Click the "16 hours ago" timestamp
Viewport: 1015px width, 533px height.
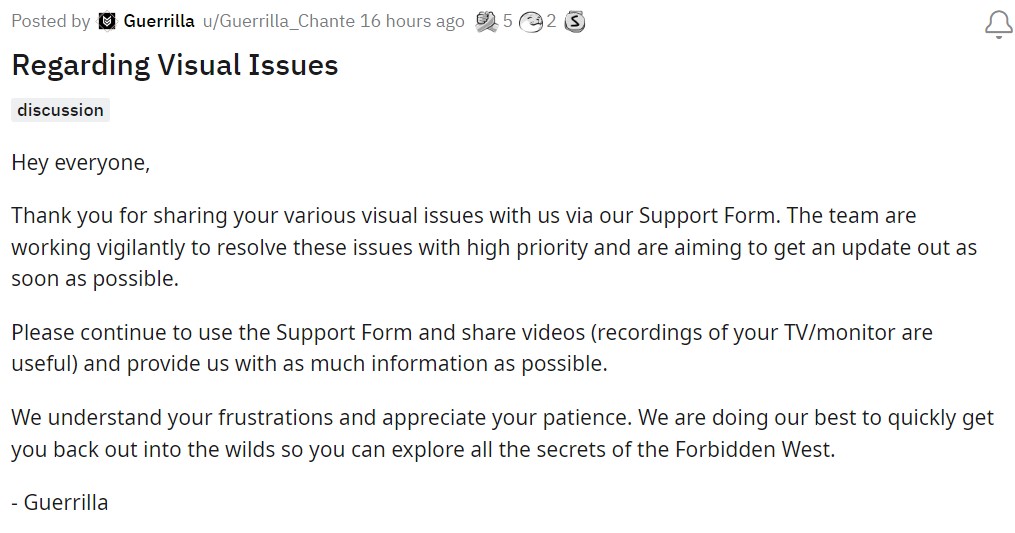[412, 21]
